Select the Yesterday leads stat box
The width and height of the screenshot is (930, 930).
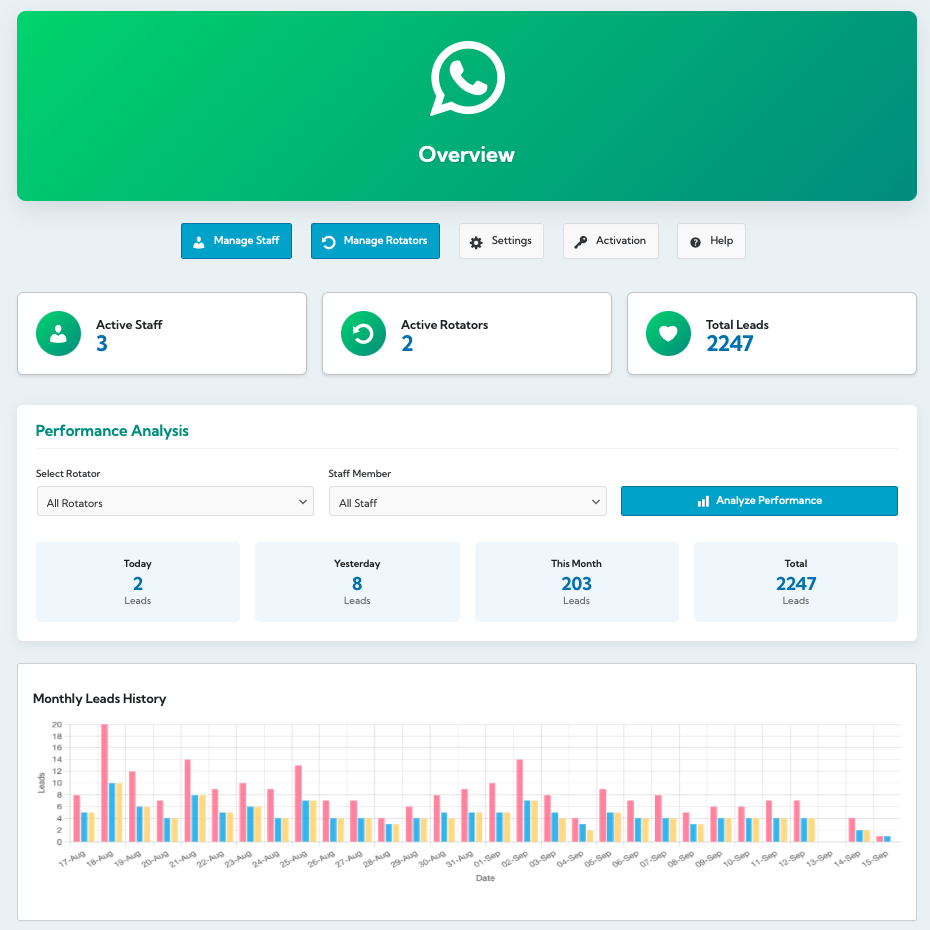point(357,582)
